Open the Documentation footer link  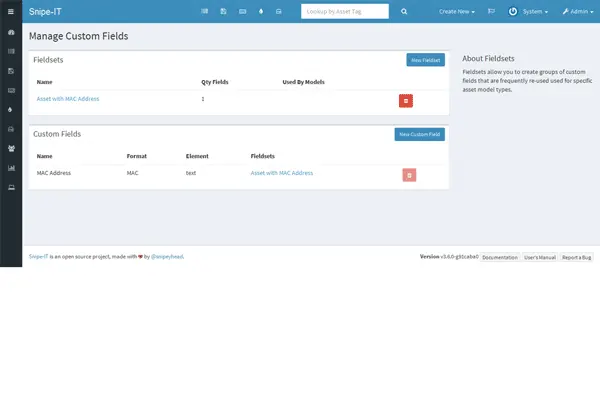[x=500, y=257]
